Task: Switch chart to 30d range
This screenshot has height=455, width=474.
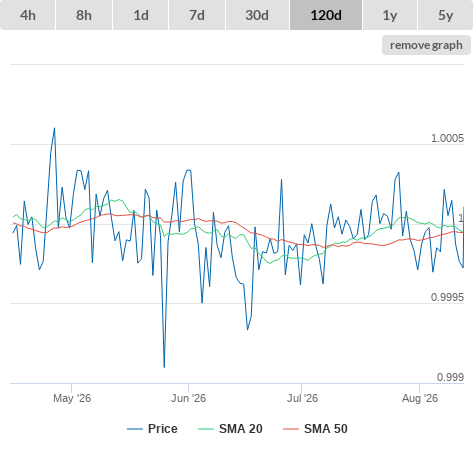Action: click(257, 15)
